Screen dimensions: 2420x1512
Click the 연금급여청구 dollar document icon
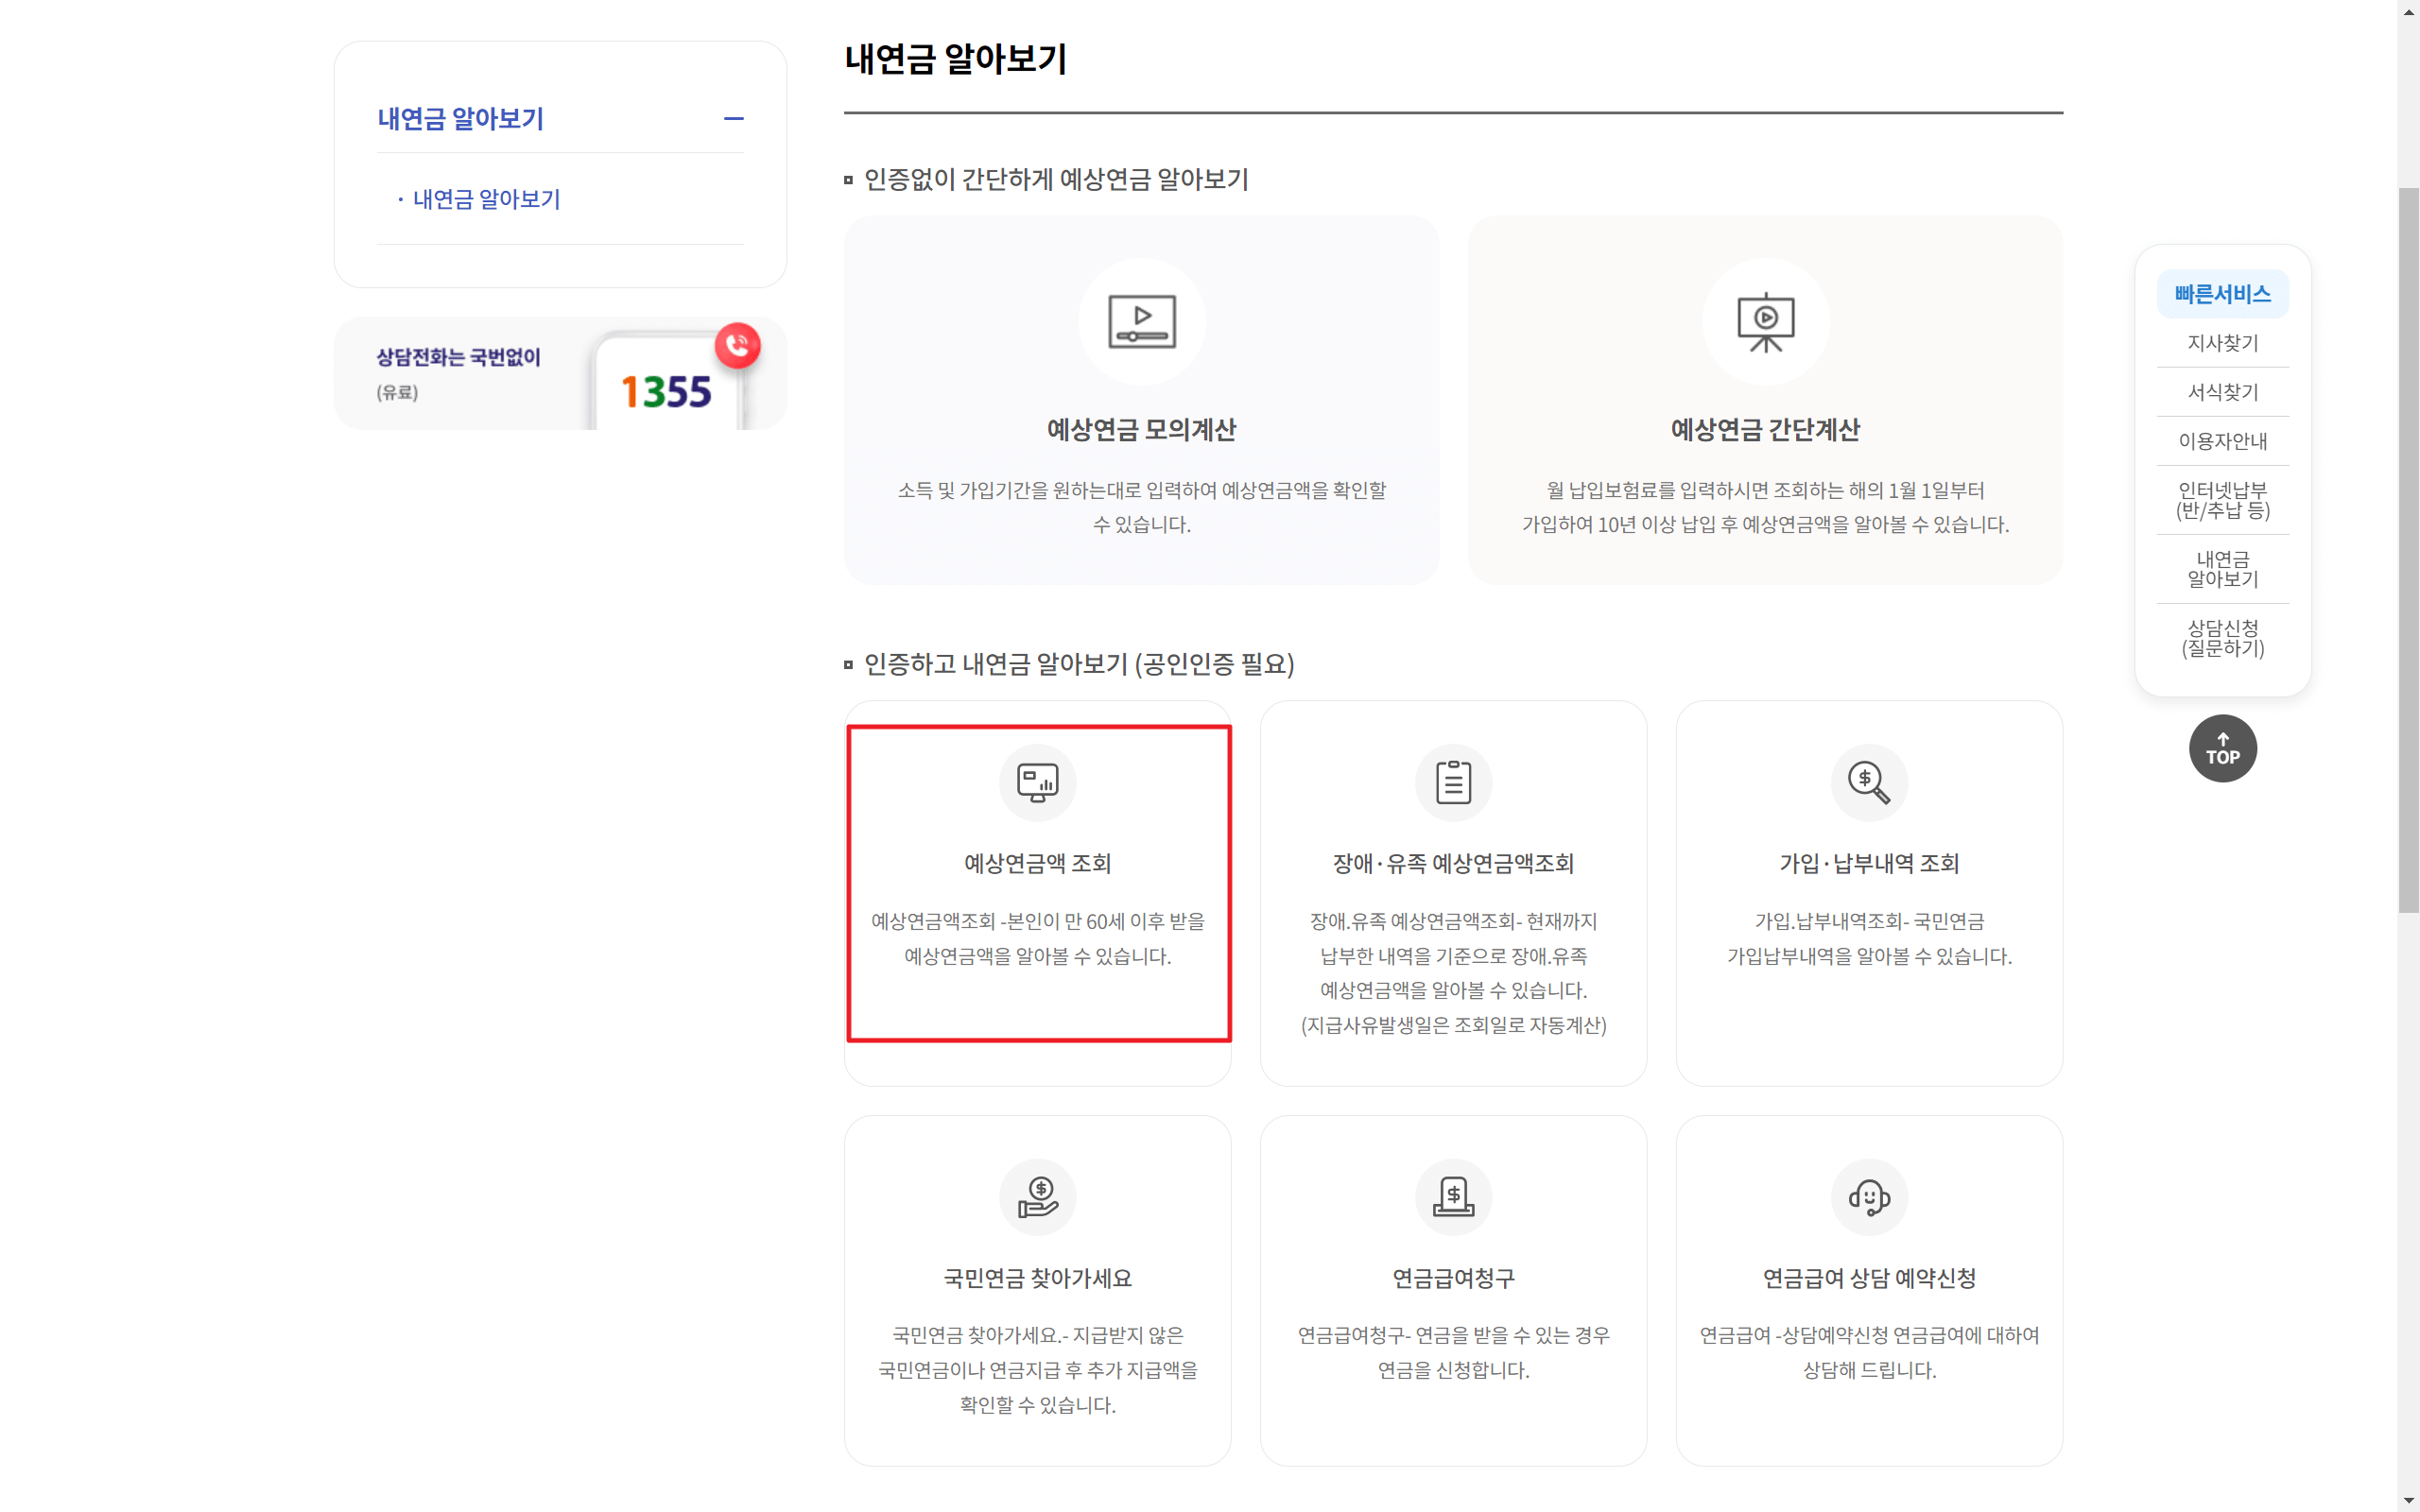(1453, 1196)
